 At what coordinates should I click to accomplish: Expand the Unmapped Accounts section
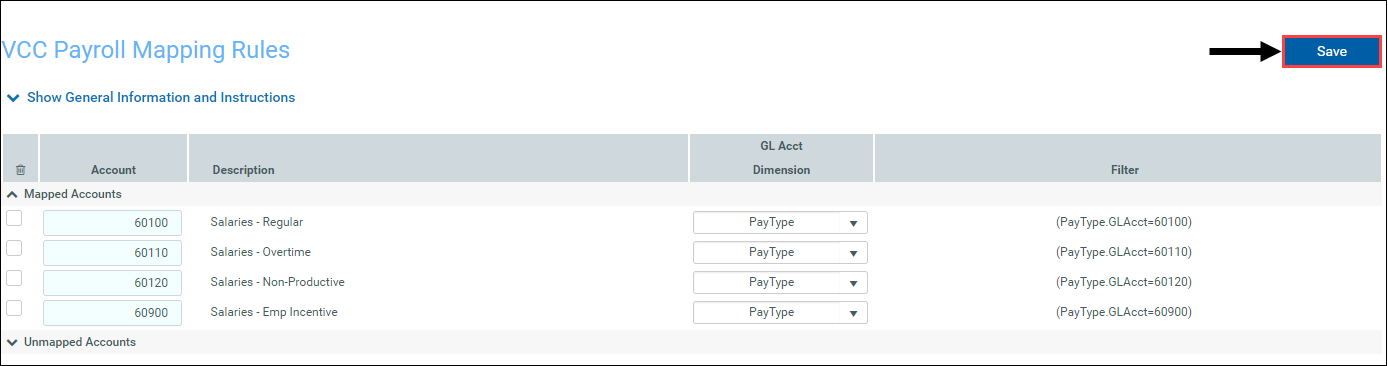71,342
